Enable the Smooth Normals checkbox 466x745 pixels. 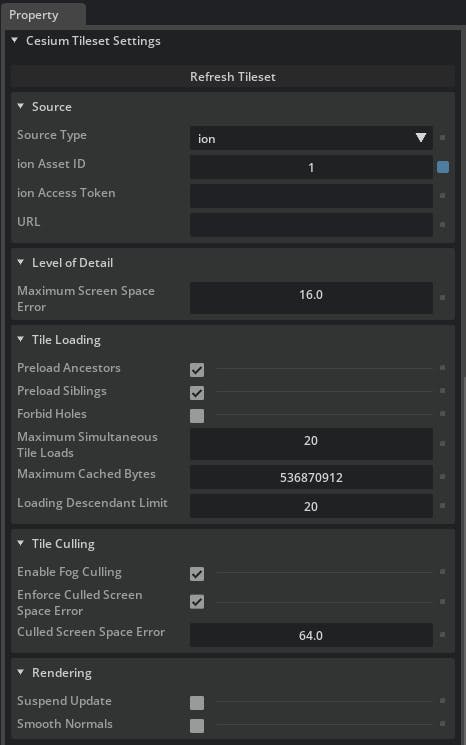pyautogui.click(x=197, y=726)
